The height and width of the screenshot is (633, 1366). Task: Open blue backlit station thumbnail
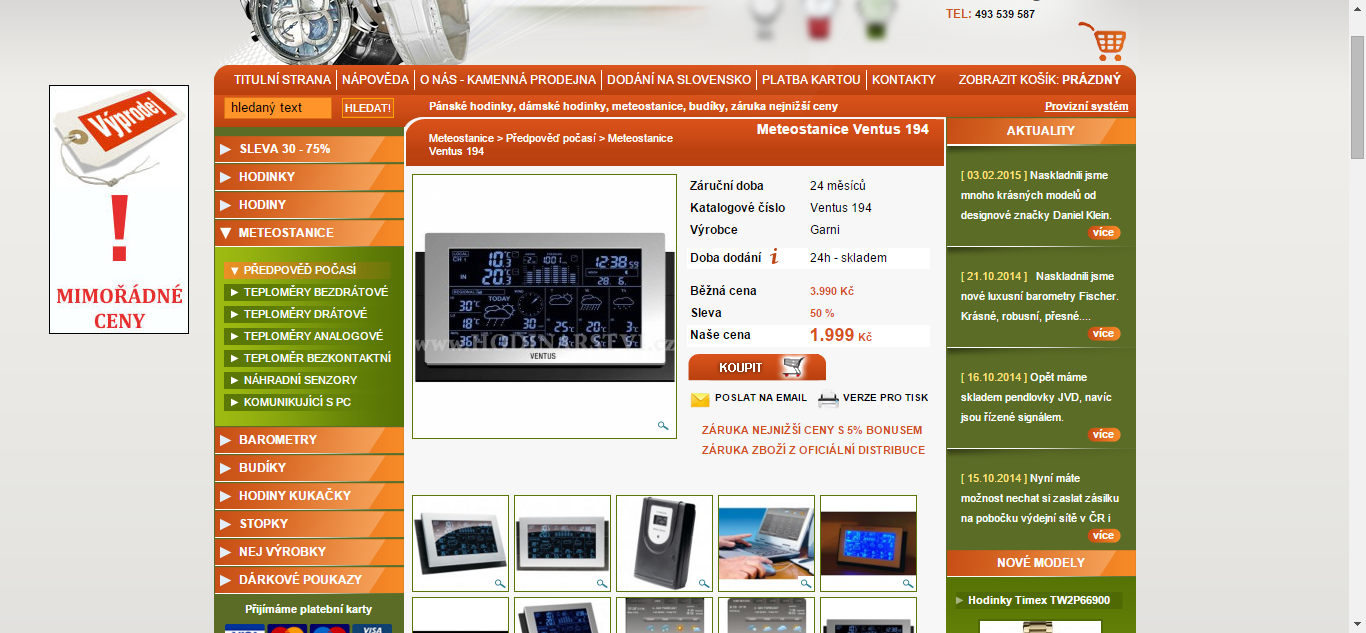(x=868, y=543)
